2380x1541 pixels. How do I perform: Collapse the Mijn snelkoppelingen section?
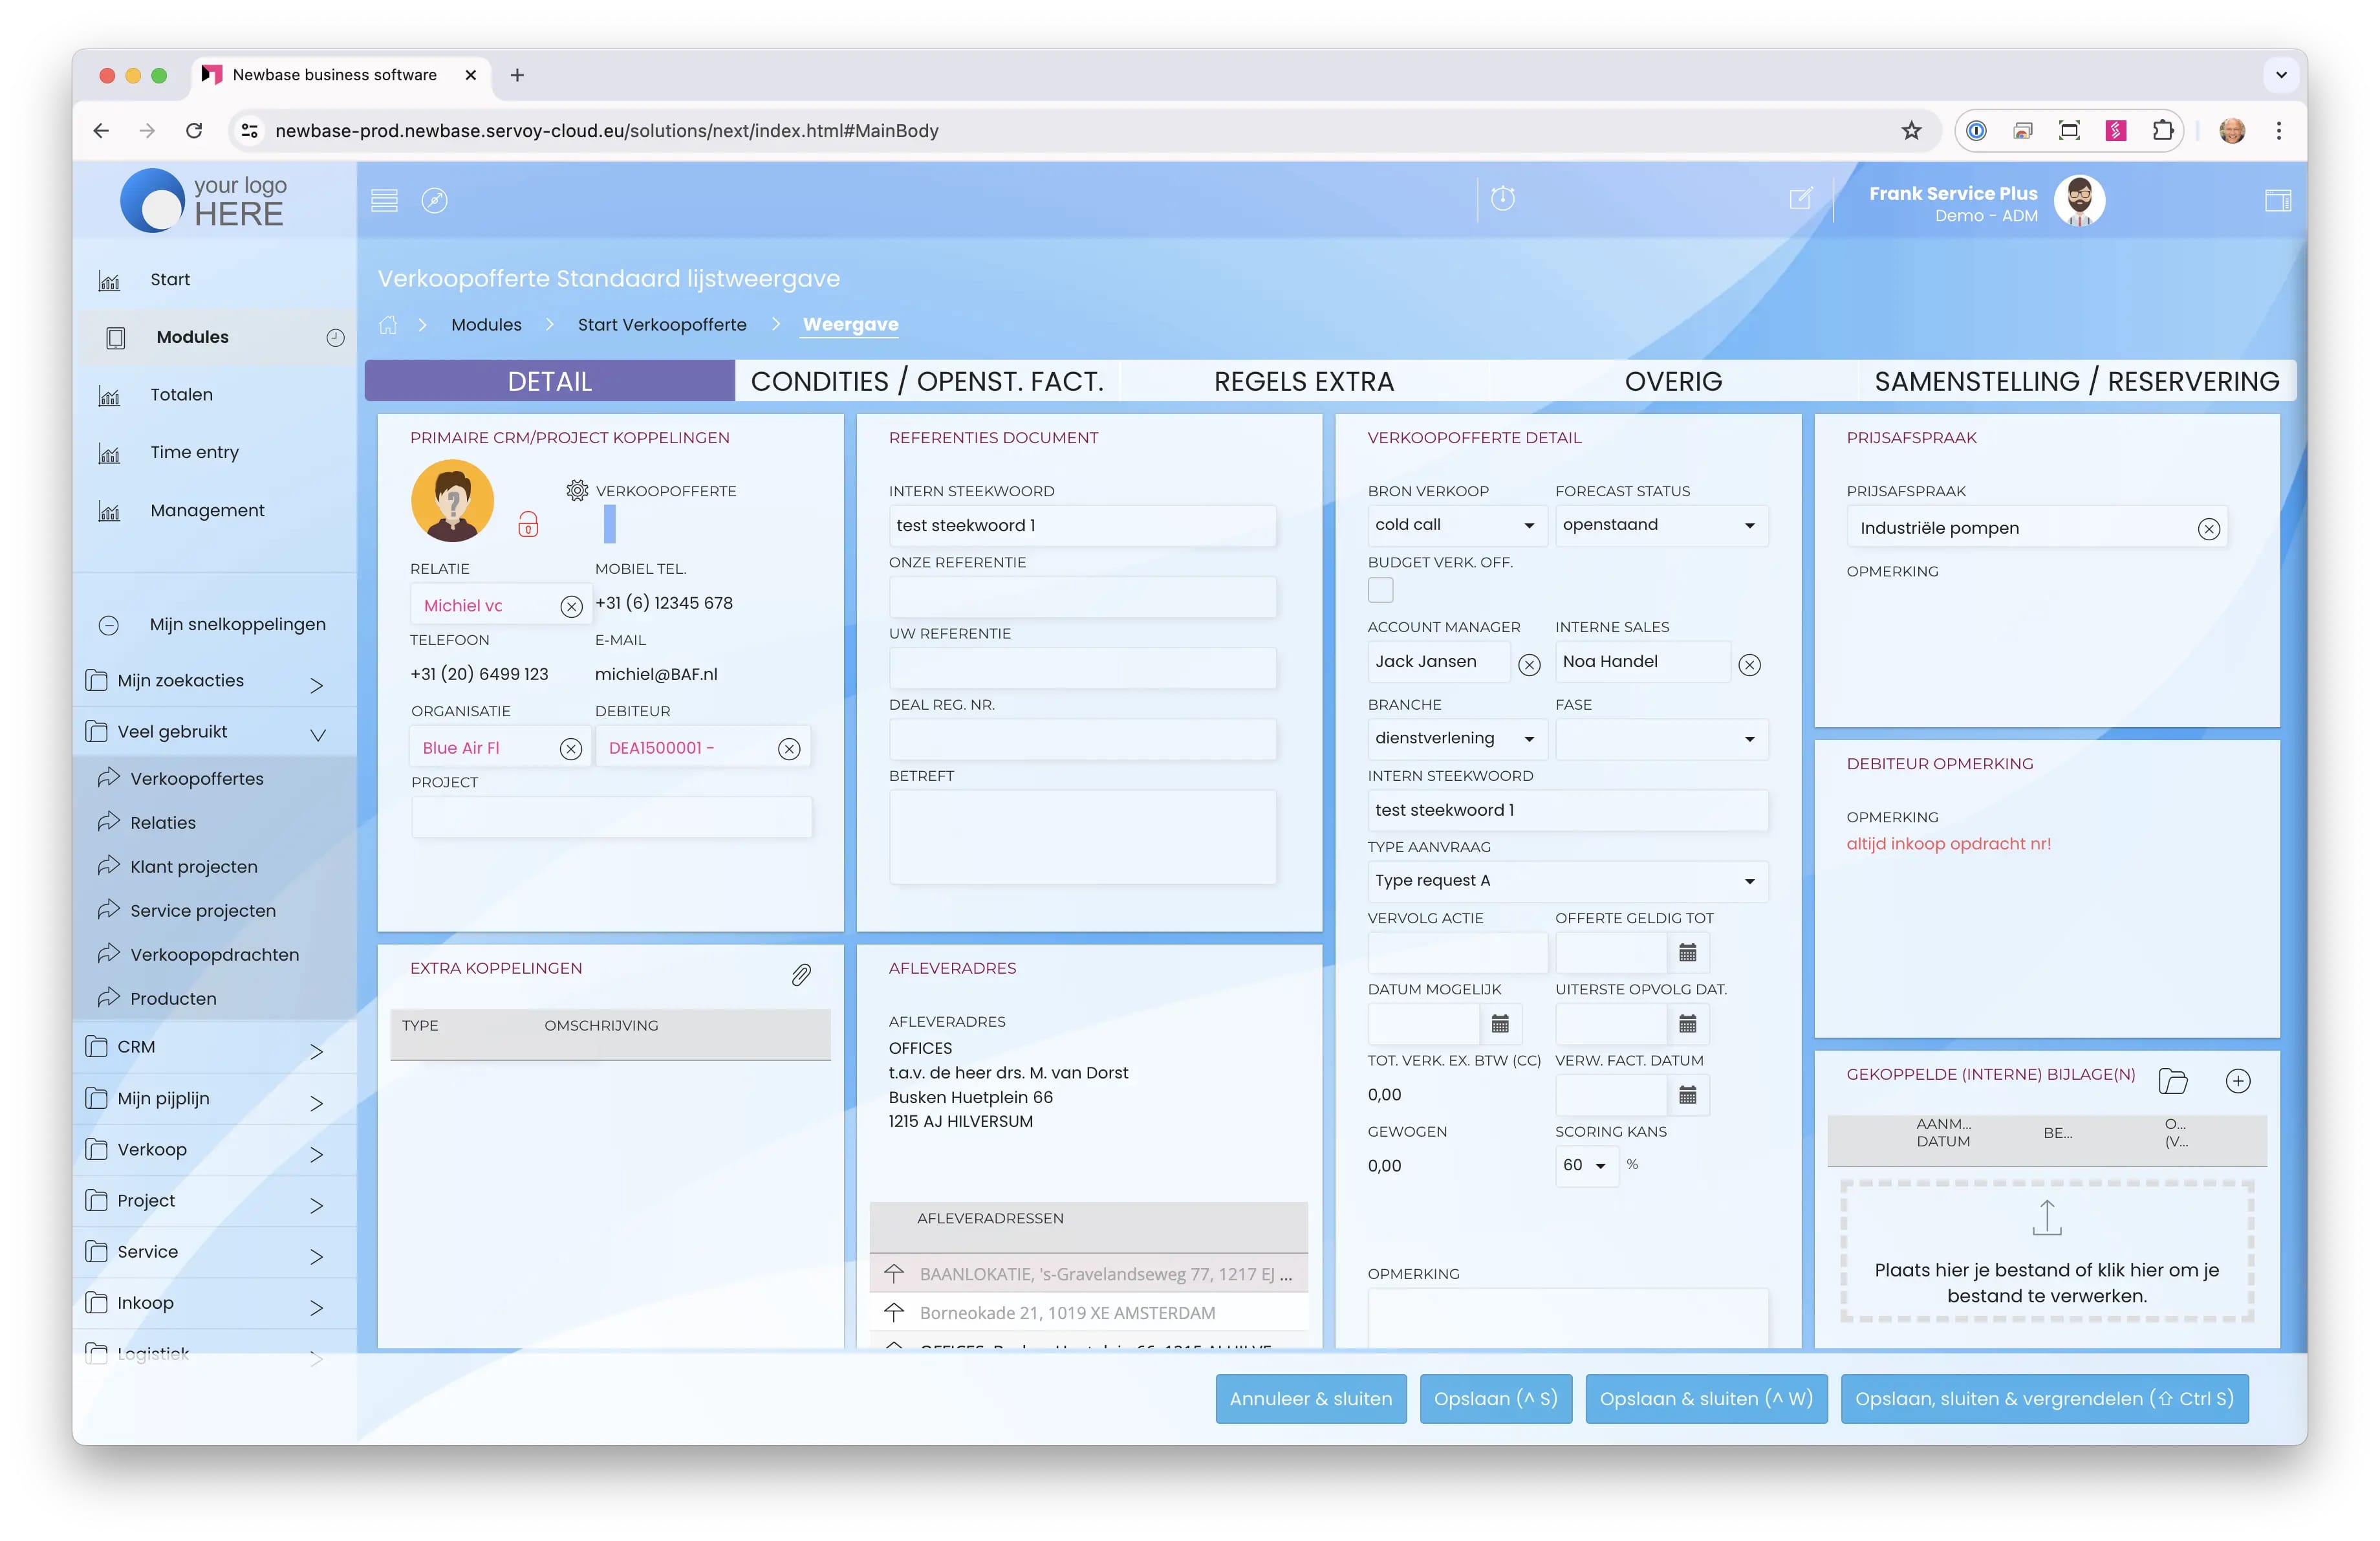click(x=109, y=625)
